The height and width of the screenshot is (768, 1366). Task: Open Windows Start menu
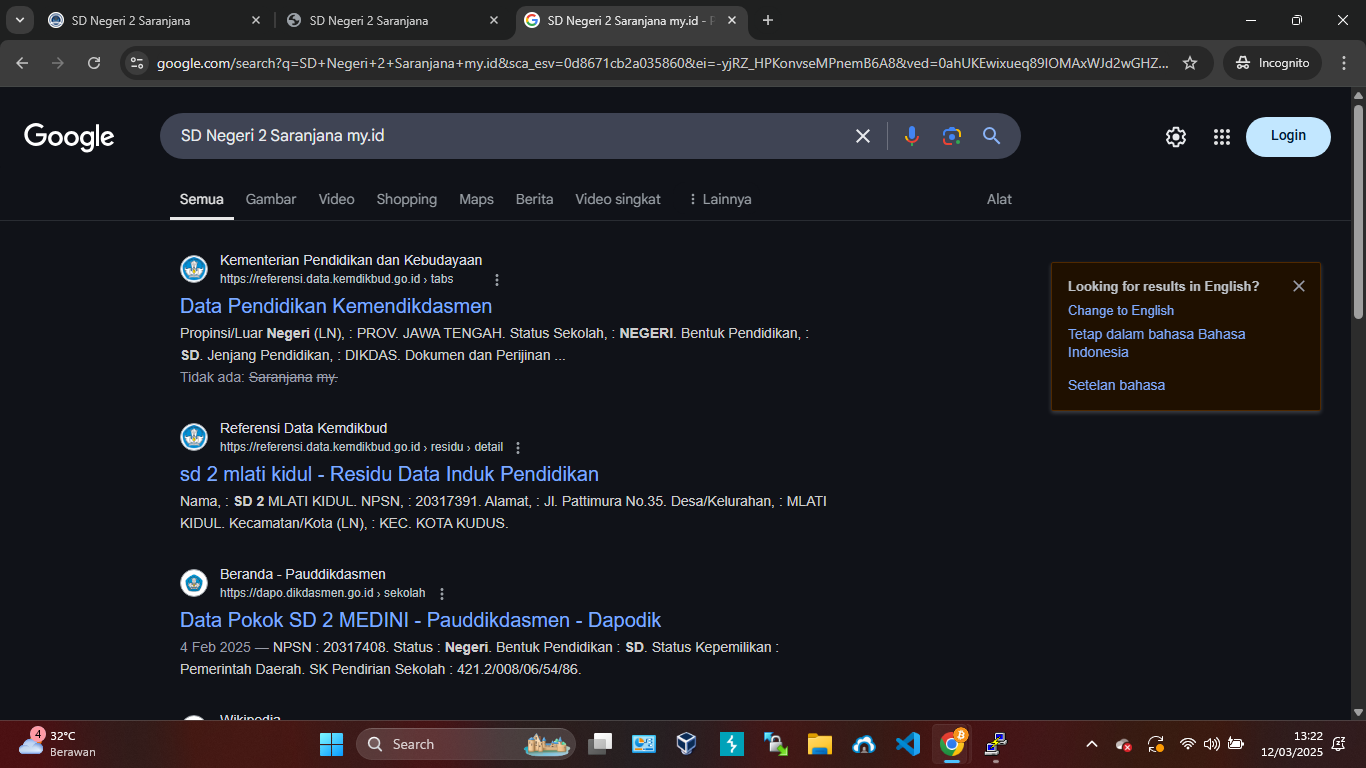pos(331,744)
